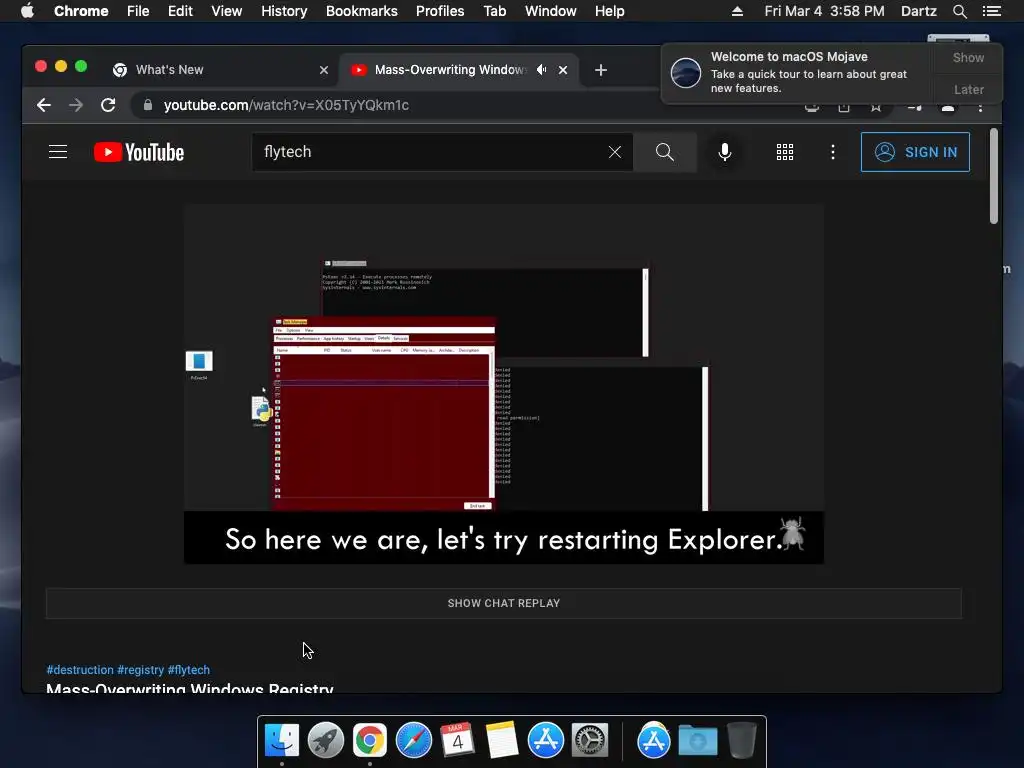Open the Tab menu
This screenshot has height=768, width=1024.
pos(494,11)
